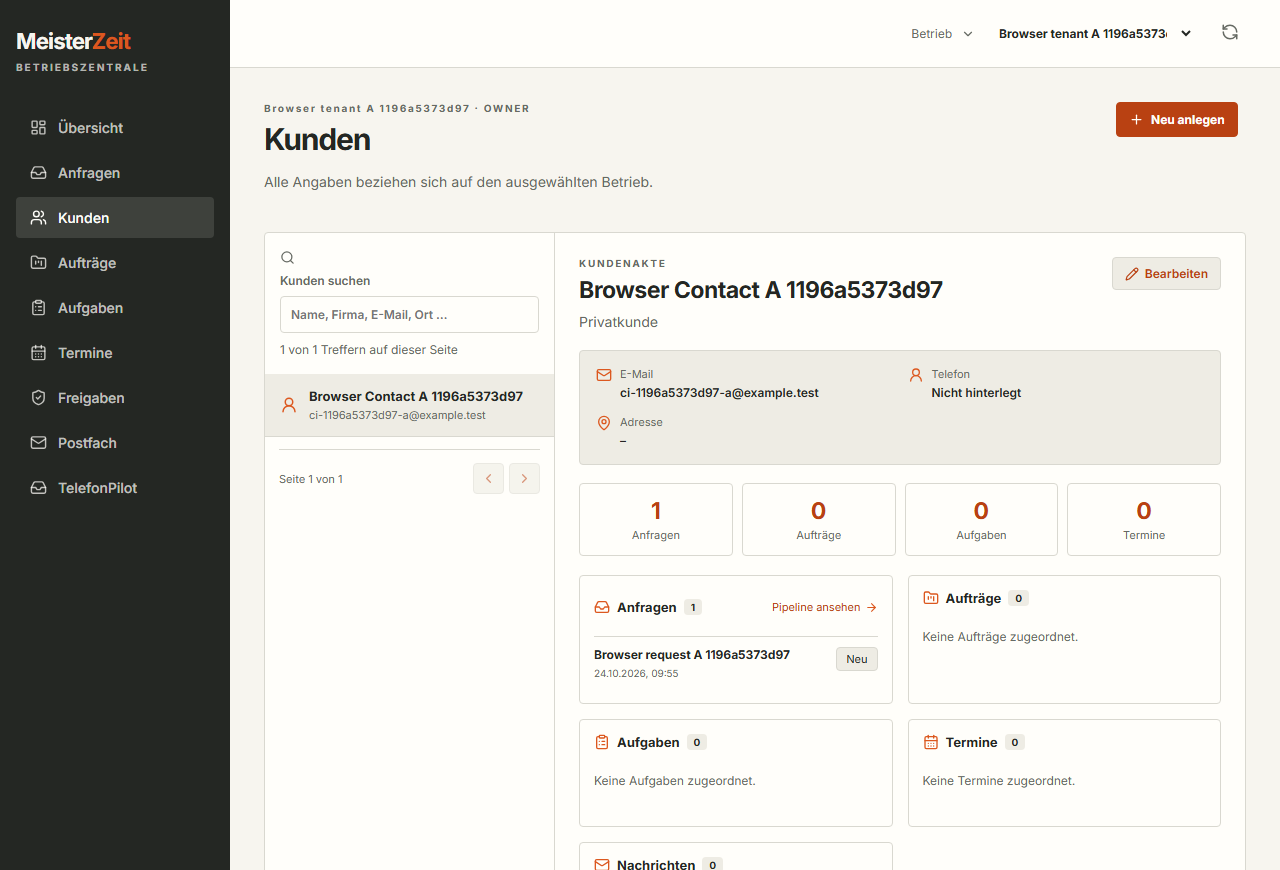Click the Adresse location pin icon
Screen dimensions: 1280x870
[604, 423]
